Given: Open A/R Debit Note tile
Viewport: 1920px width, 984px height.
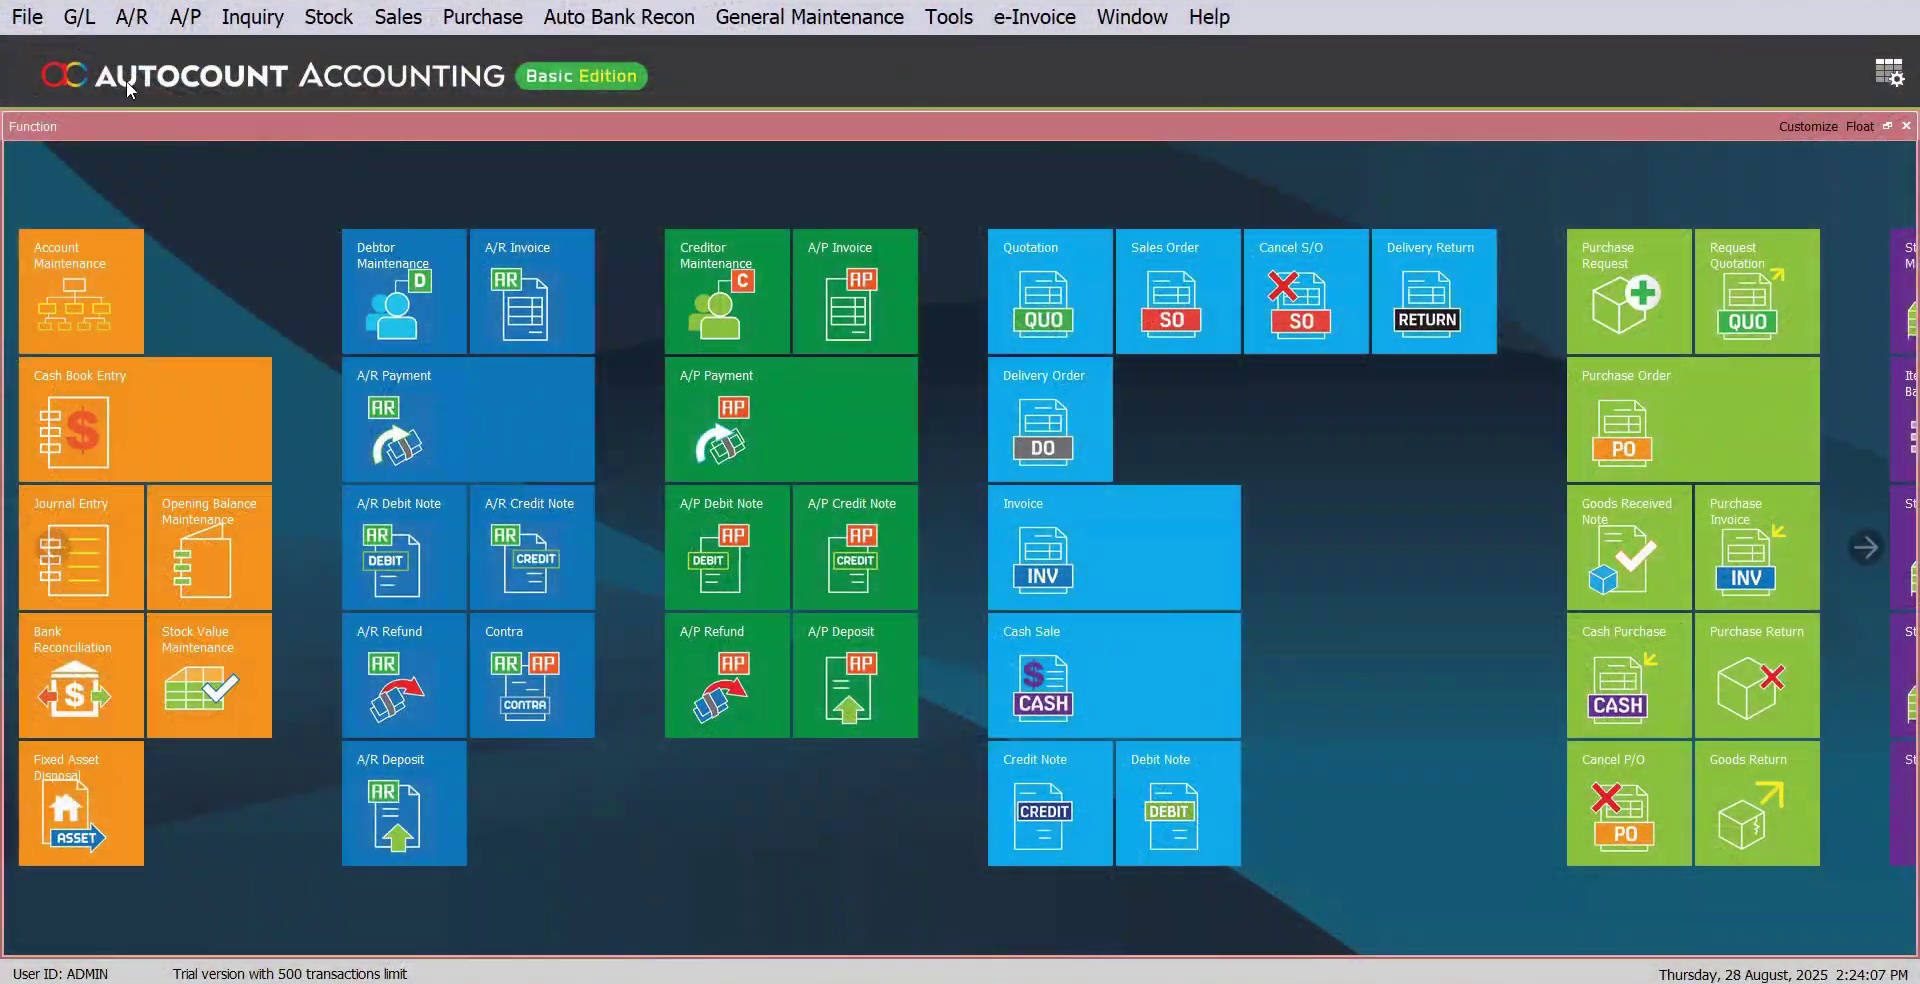Looking at the screenshot, I should coord(404,547).
